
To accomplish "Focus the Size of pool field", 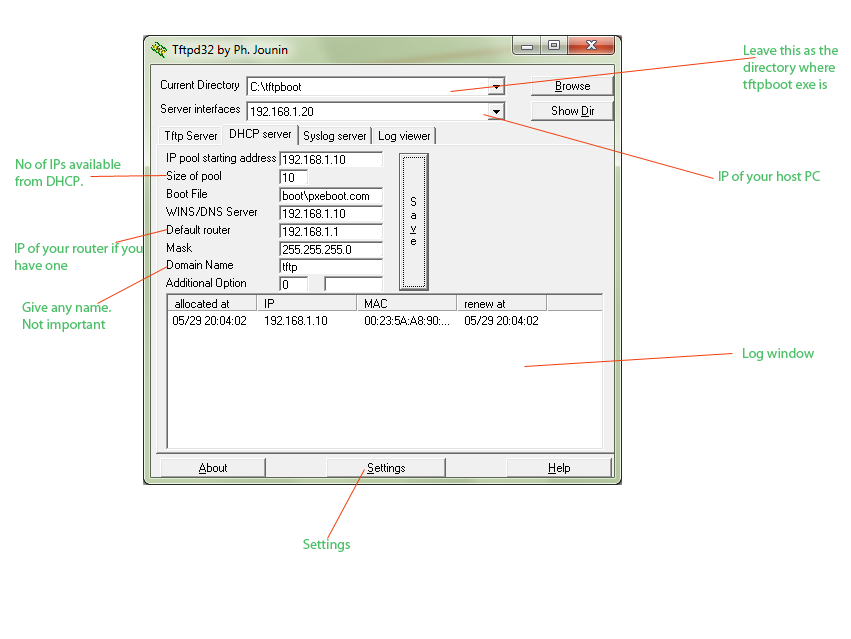I will coord(293,178).
